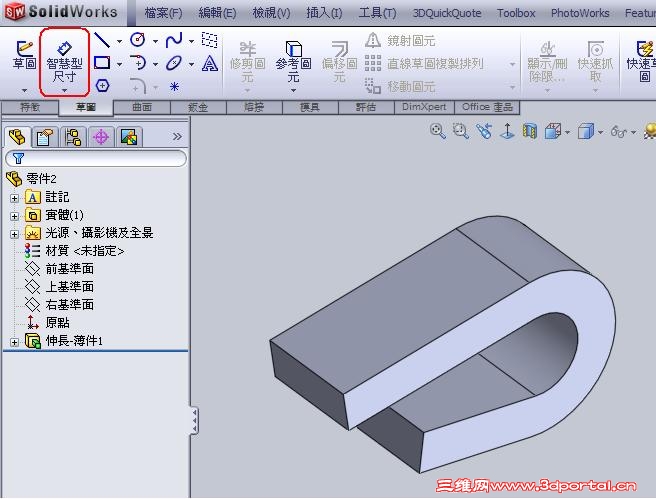The image size is (656, 499).
Task: Expand the 註記 (Annotations) tree node
Action: [15, 198]
